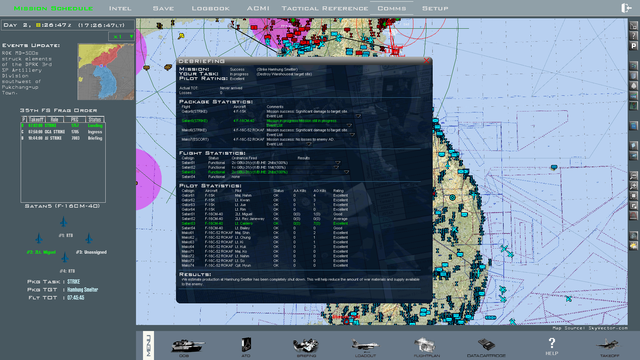Sort frag order by Takeoff column
The height and width of the screenshot is (360, 640).
tap(36, 120)
